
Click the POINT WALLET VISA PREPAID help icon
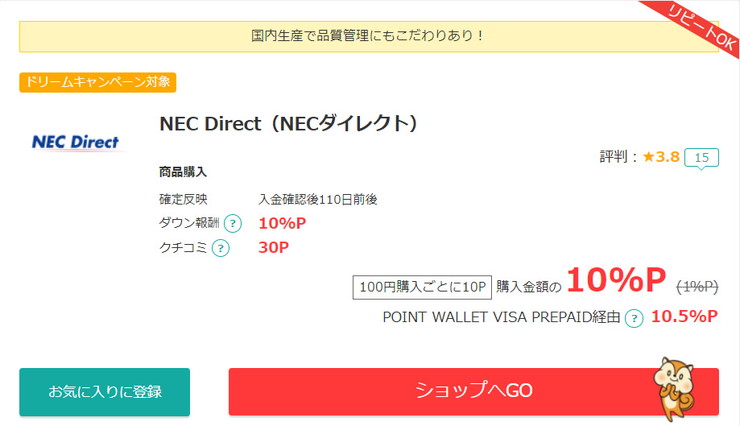tap(634, 318)
